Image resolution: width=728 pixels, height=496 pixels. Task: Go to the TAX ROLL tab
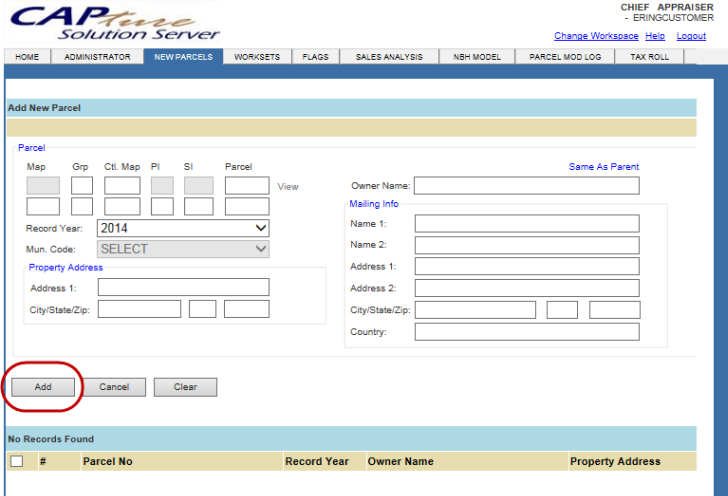pos(650,57)
